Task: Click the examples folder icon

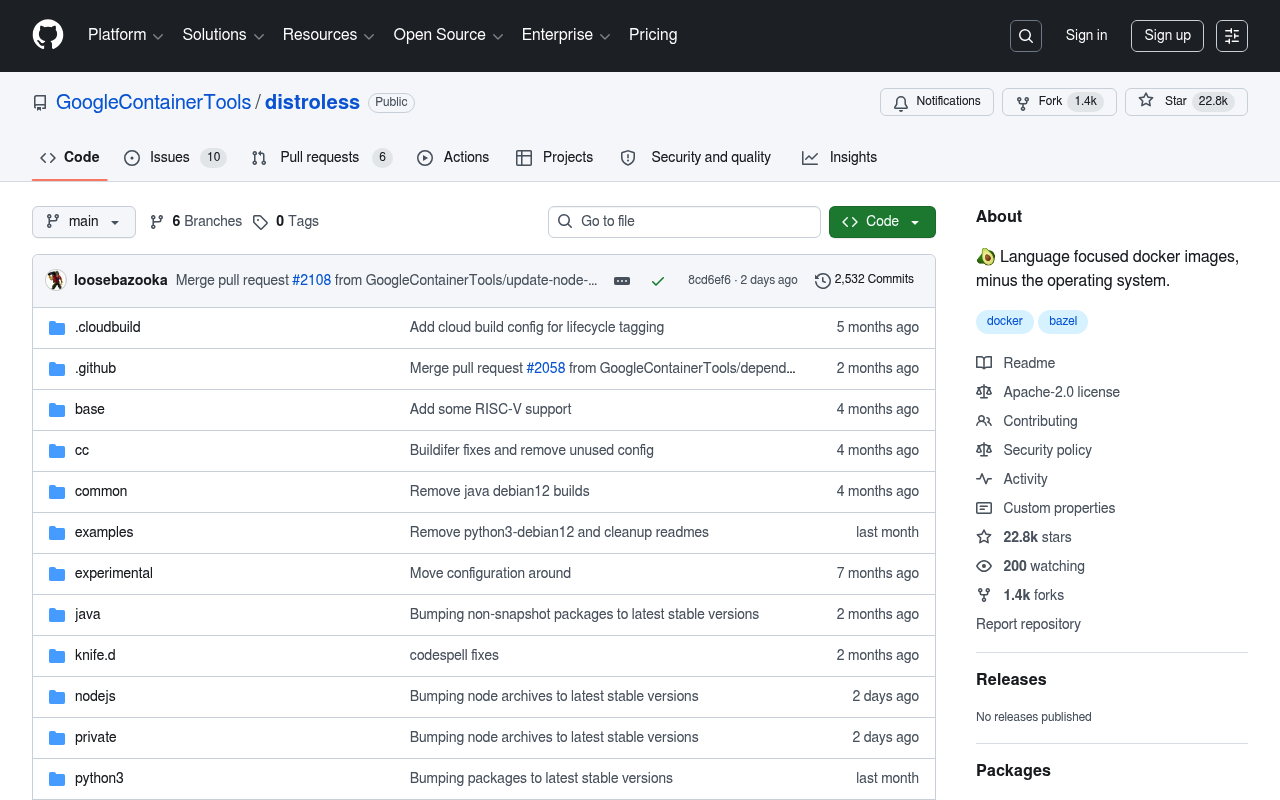Action: click(x=57, y=533)
